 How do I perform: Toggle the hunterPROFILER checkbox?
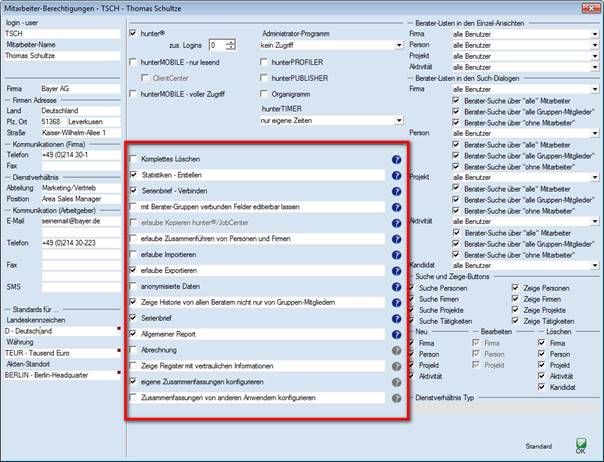click(262, 63)
